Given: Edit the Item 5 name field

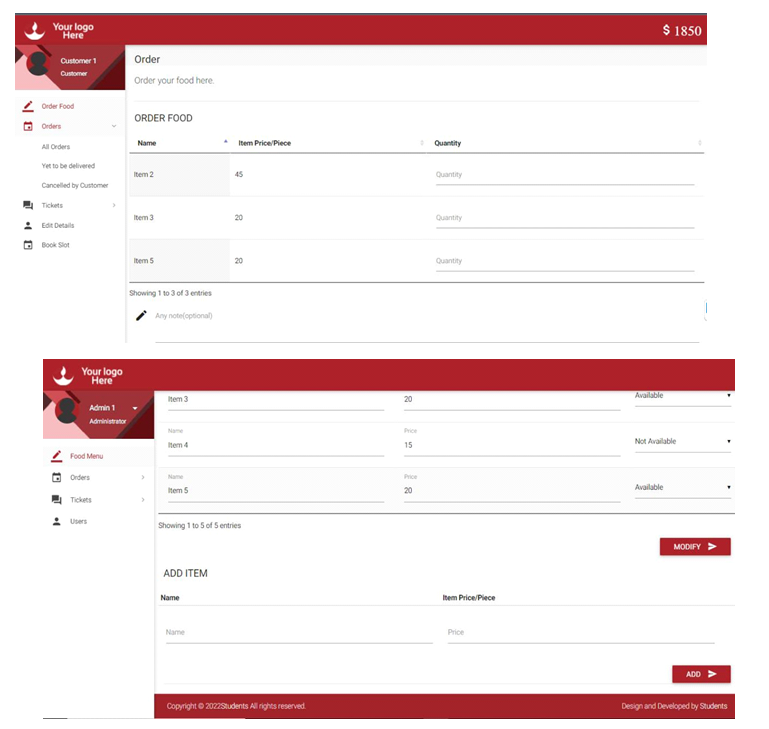Looking at the screenshot, I should pyautogui.click(x=276, y=491).
